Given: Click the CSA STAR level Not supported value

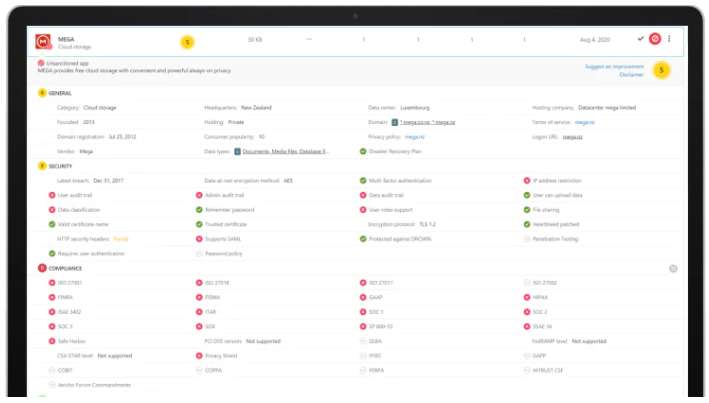Looking at the screenshot, I should click(x=115, y=356).
